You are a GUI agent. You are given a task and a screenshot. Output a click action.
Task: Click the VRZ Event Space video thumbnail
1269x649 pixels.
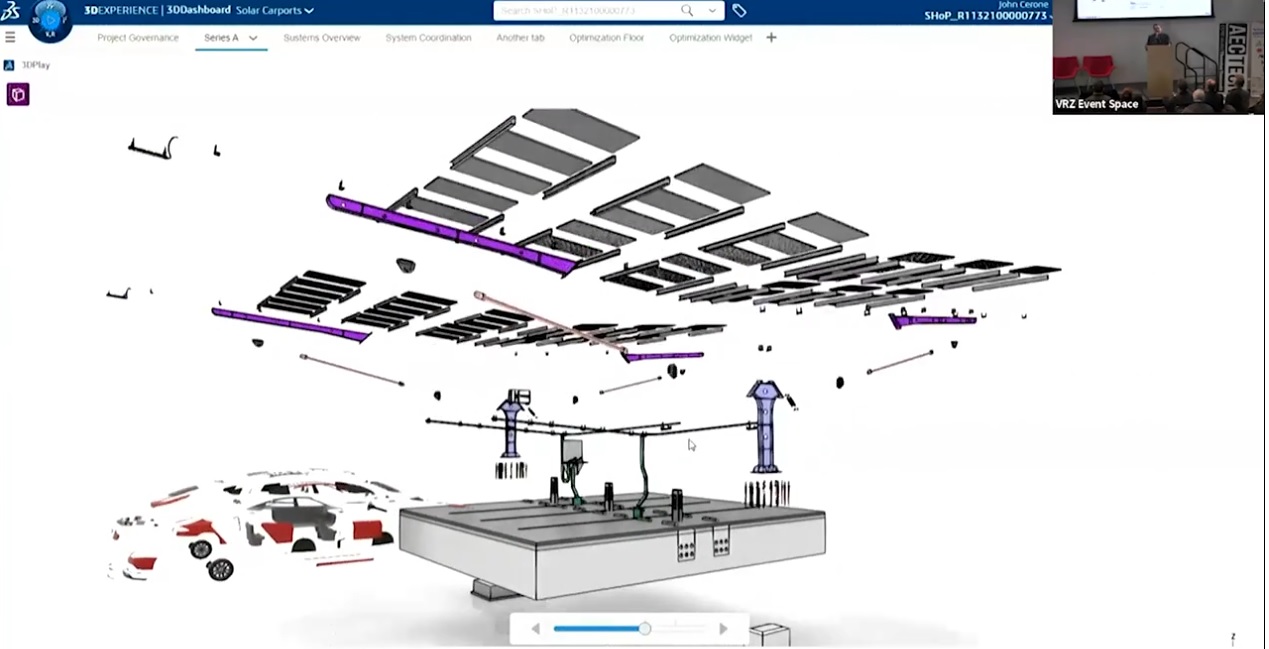coord(1157,57)
